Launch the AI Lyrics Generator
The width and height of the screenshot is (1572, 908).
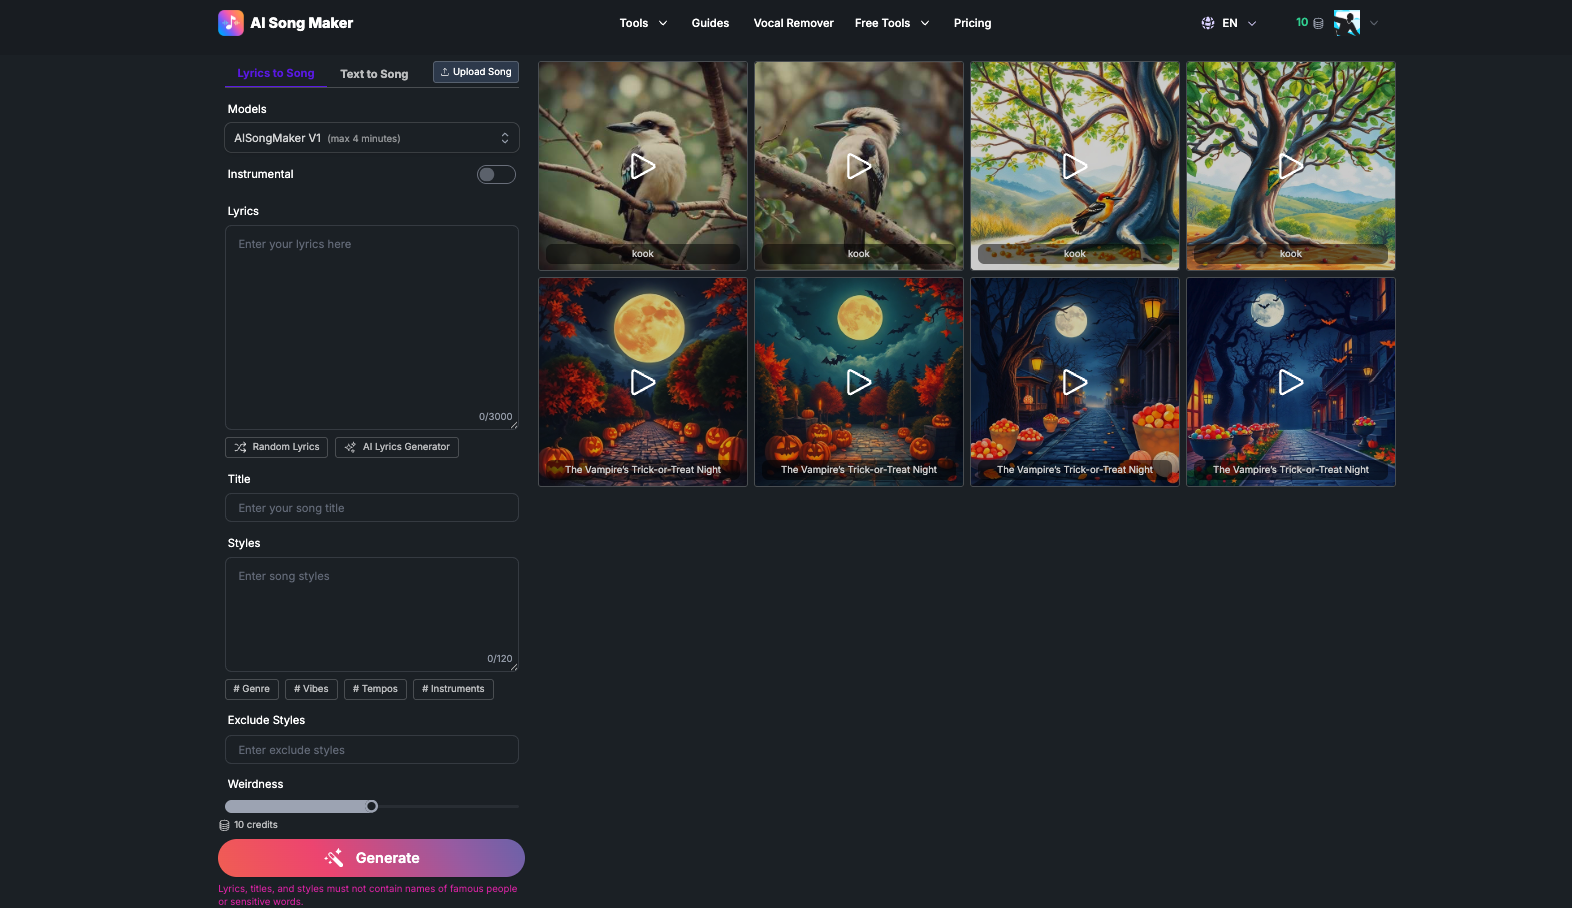397,447
